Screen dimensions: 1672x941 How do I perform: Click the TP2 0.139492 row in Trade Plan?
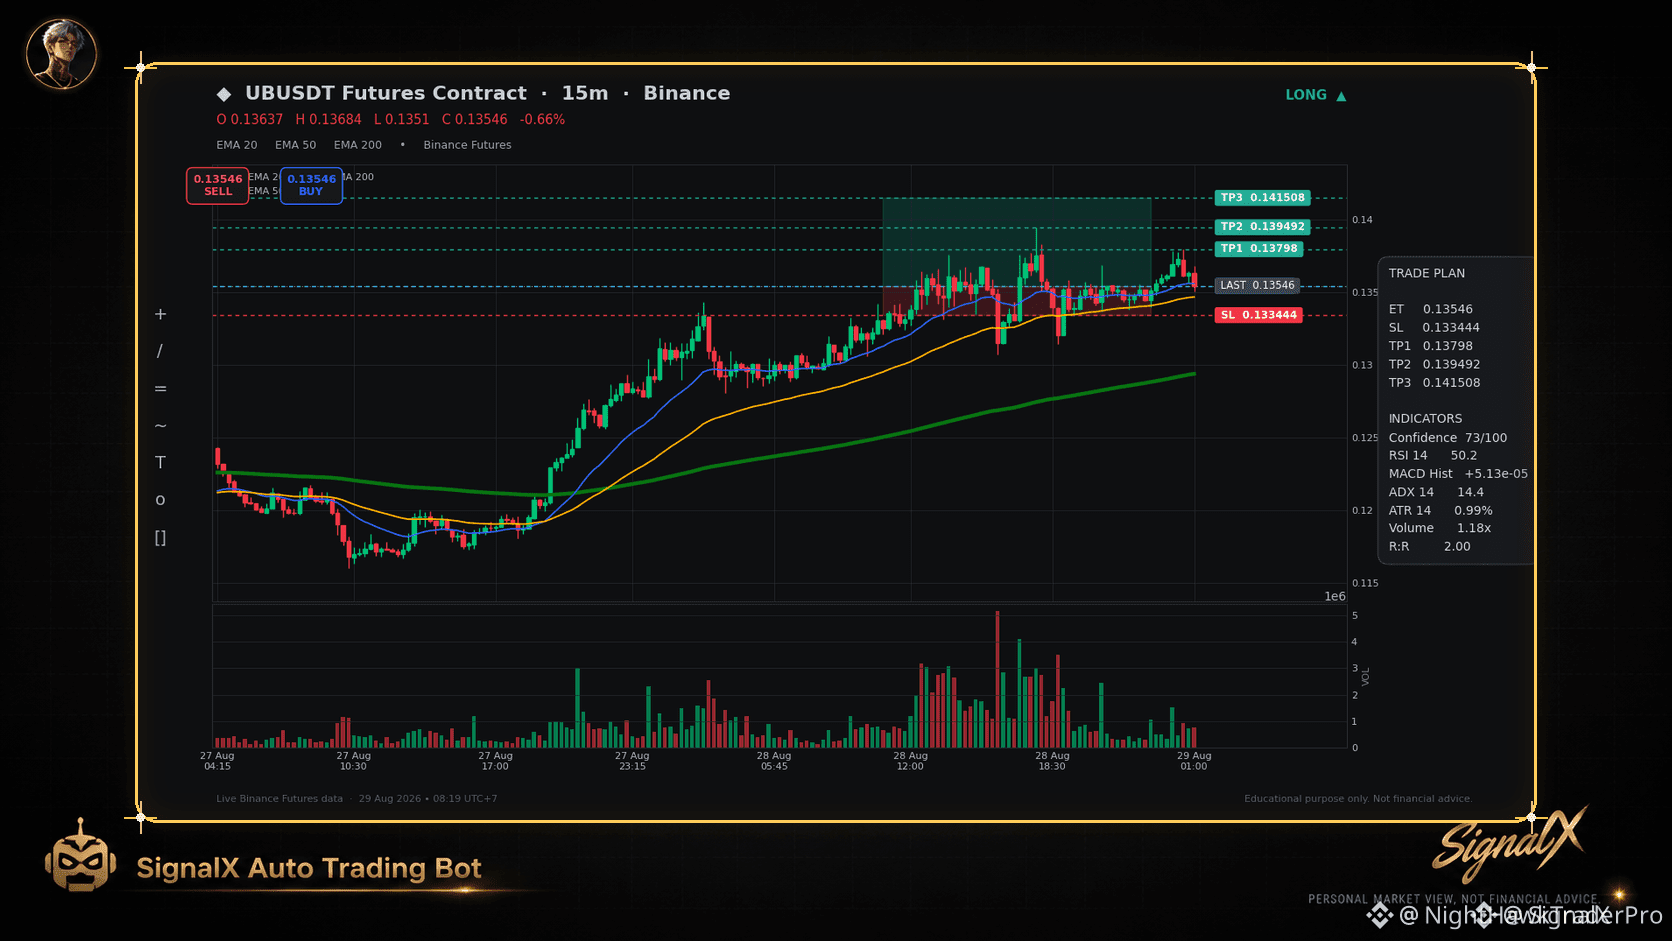point(1434,364)
